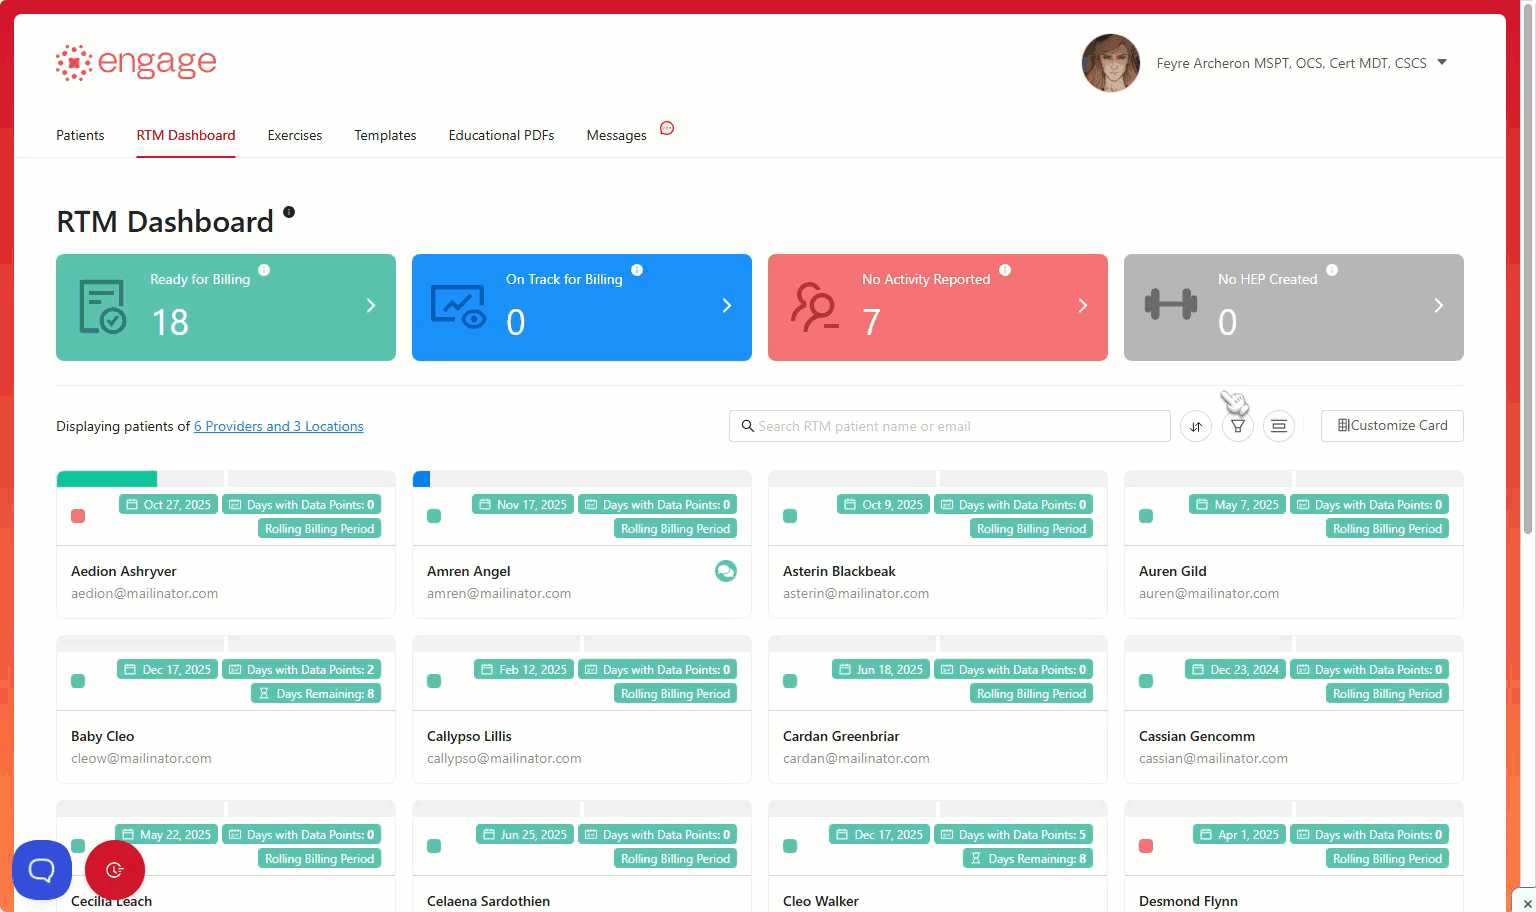Click the Feyre Archeron user name
Image resolution: width=1536 pixels, height=912 pixels.
click(1292, 63)
